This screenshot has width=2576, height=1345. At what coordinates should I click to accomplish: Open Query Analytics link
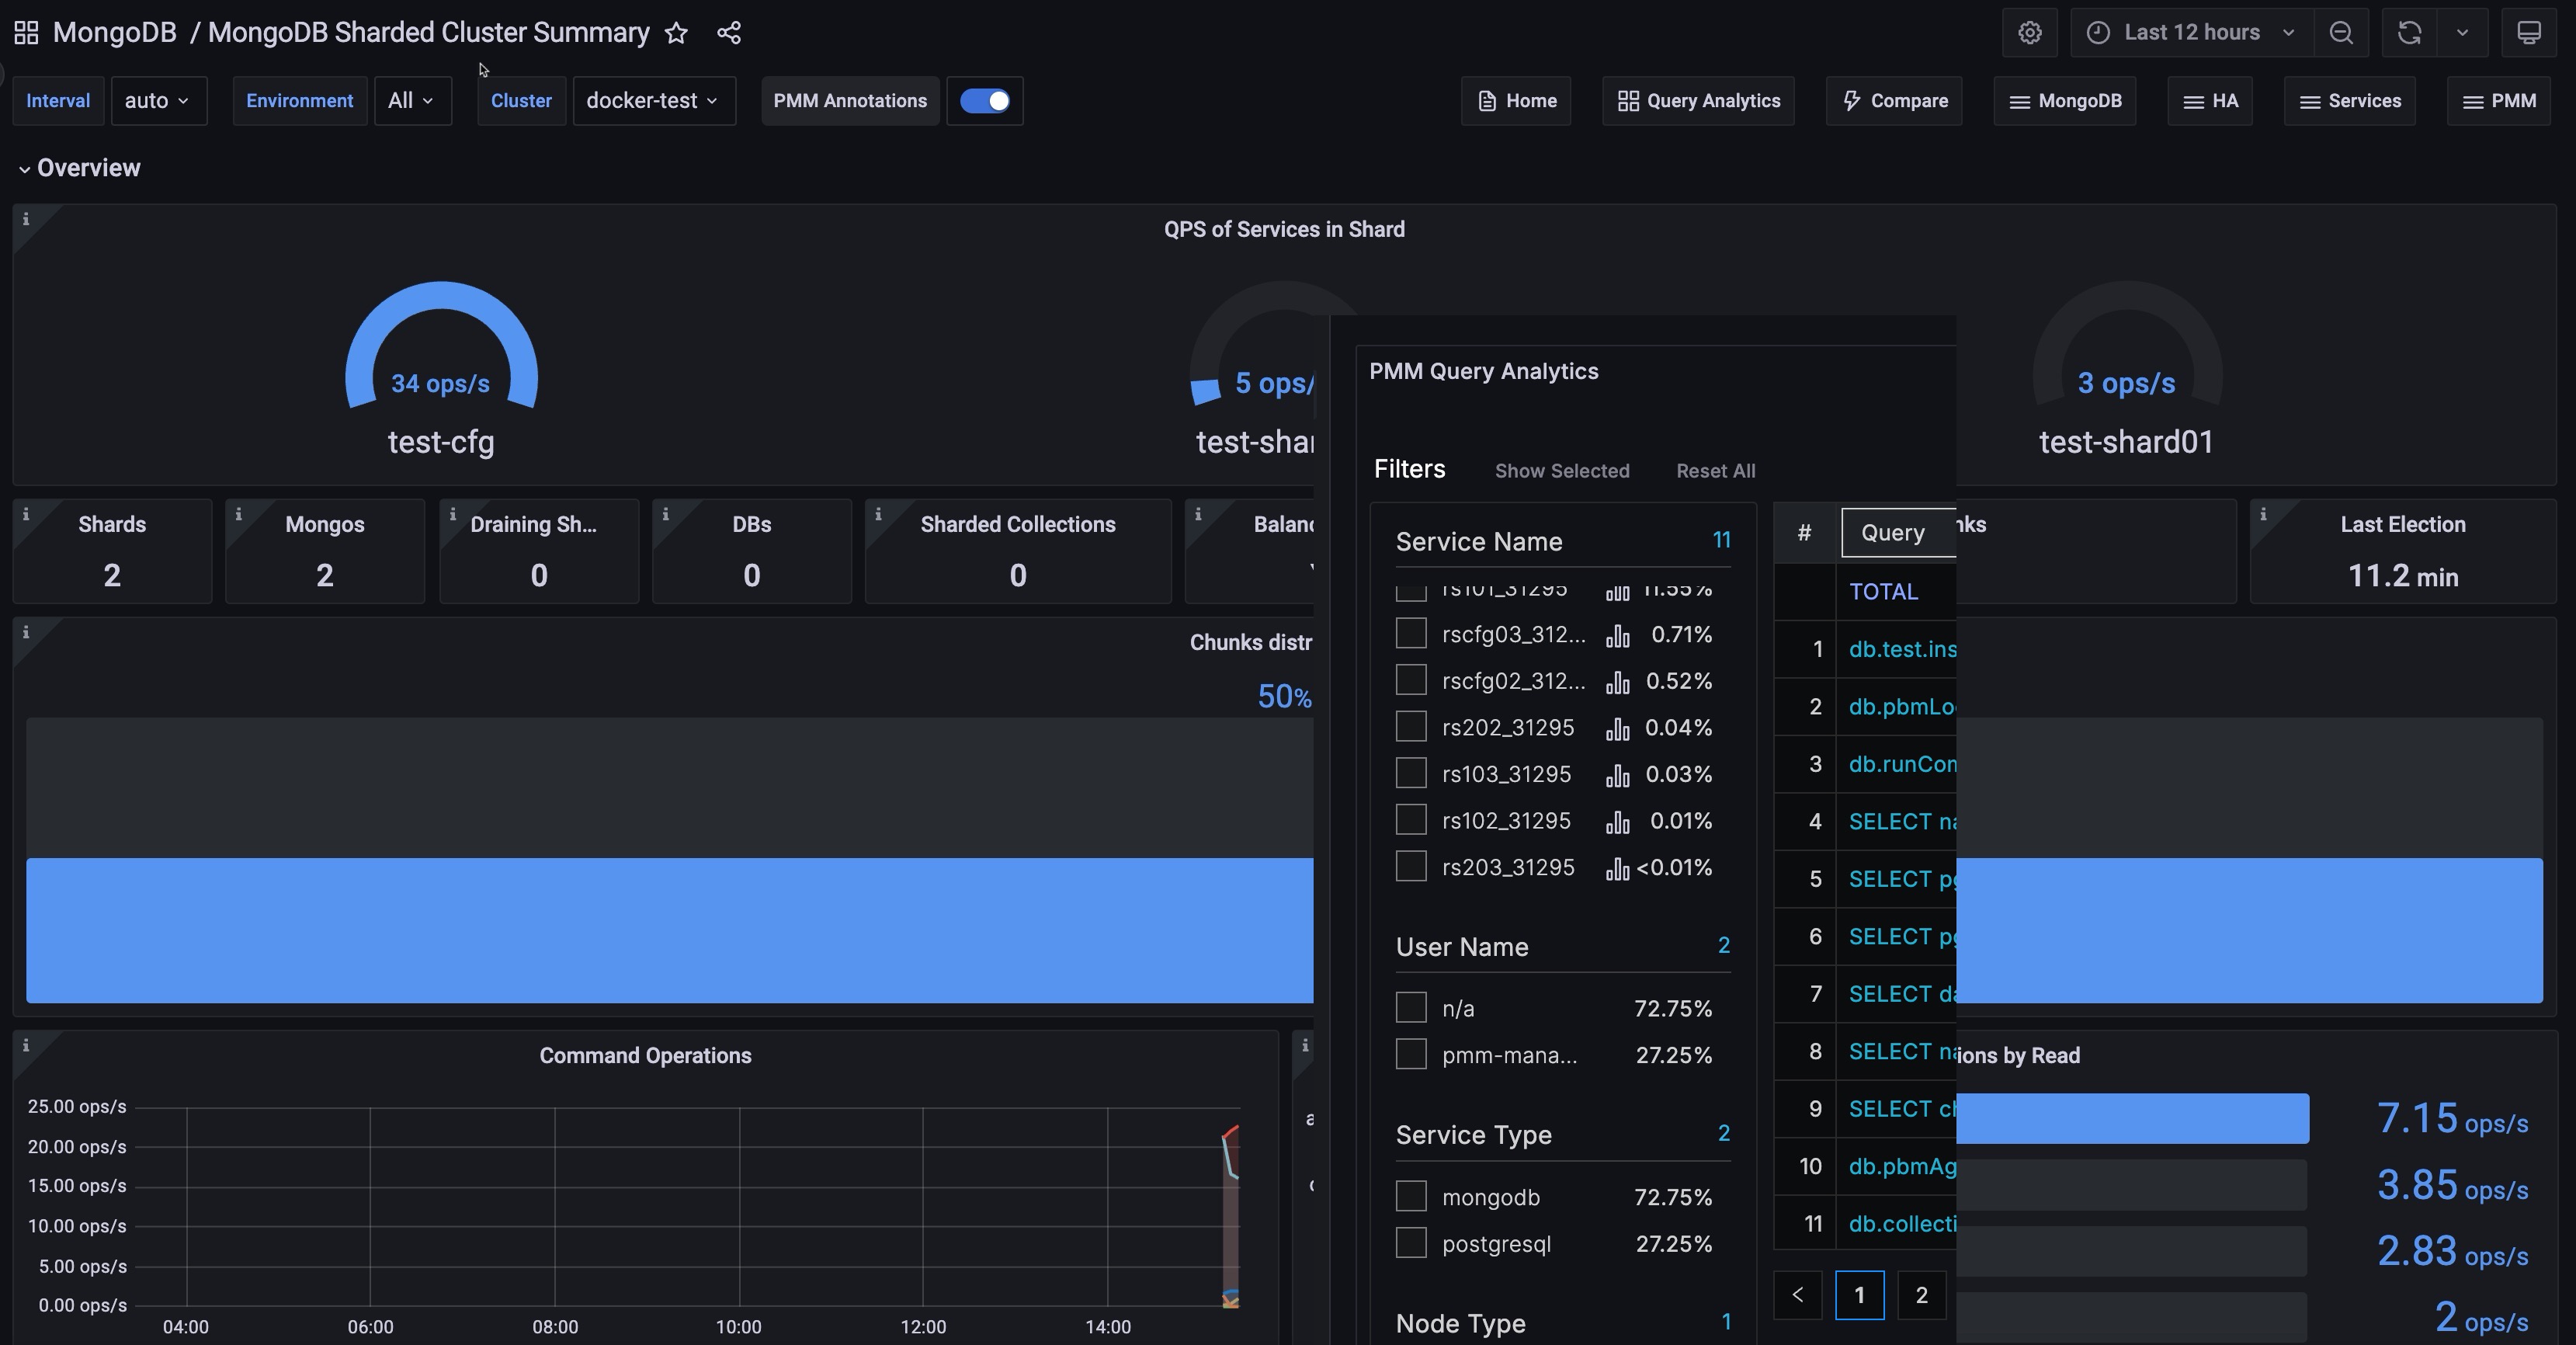(x=1698, y=101)
